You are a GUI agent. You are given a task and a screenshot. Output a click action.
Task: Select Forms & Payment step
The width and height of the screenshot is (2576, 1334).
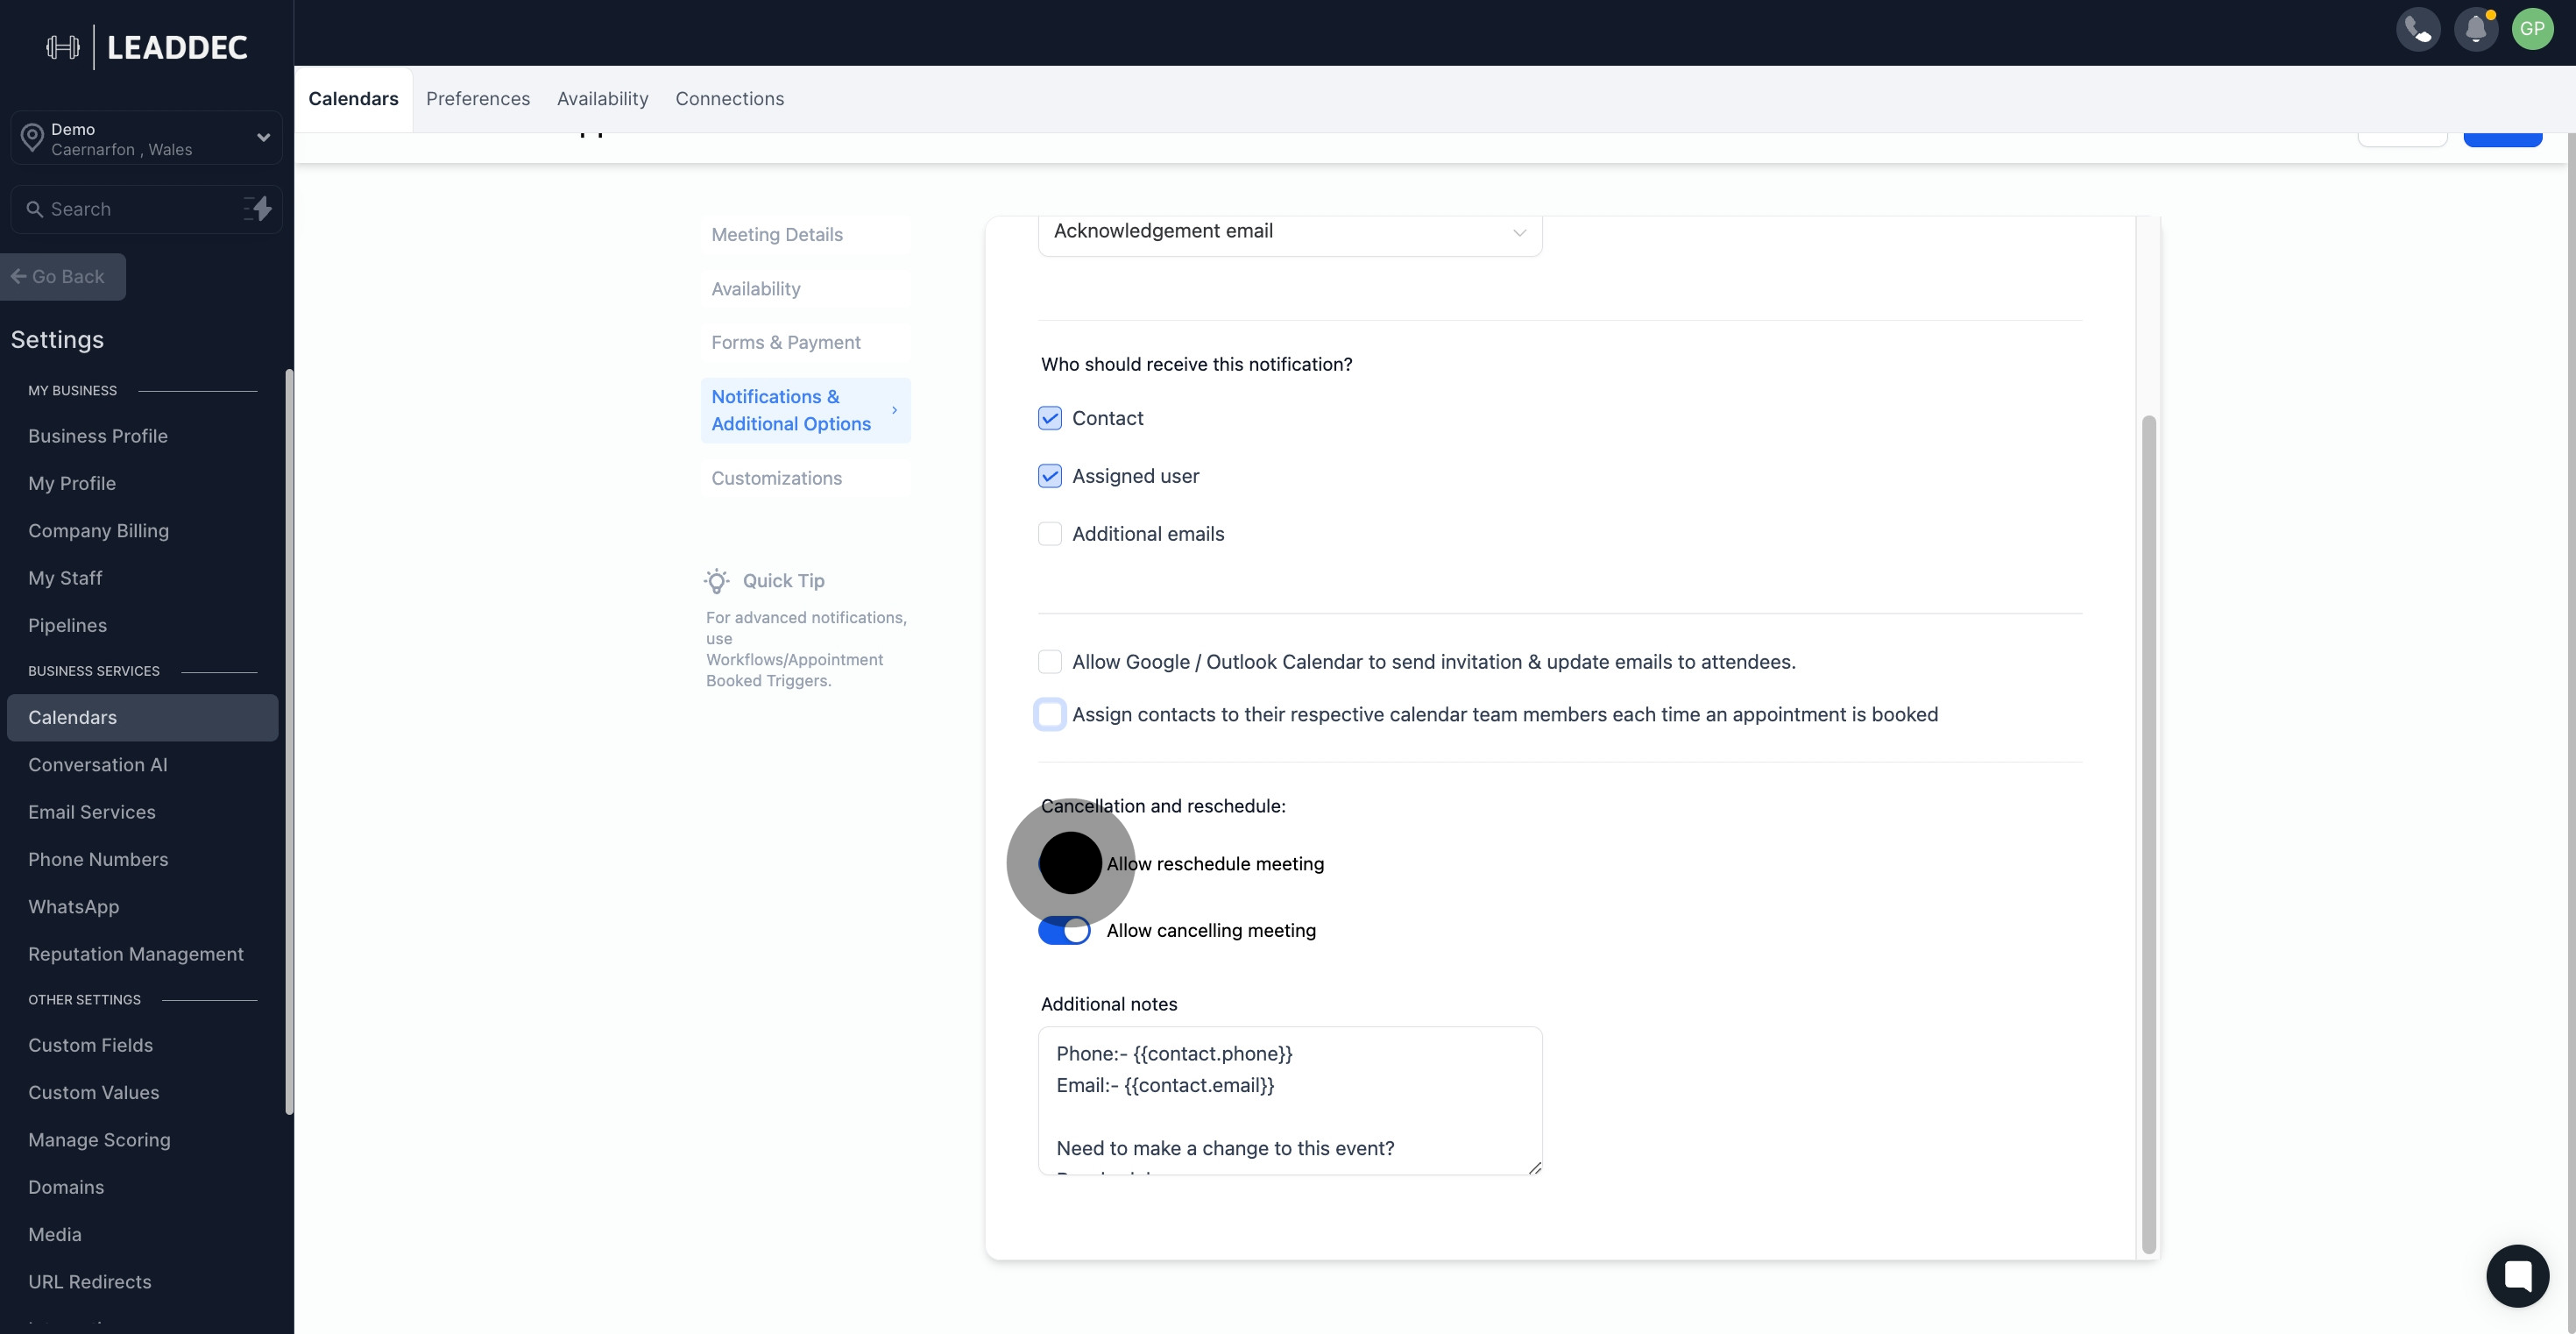(x=805, y=343)
